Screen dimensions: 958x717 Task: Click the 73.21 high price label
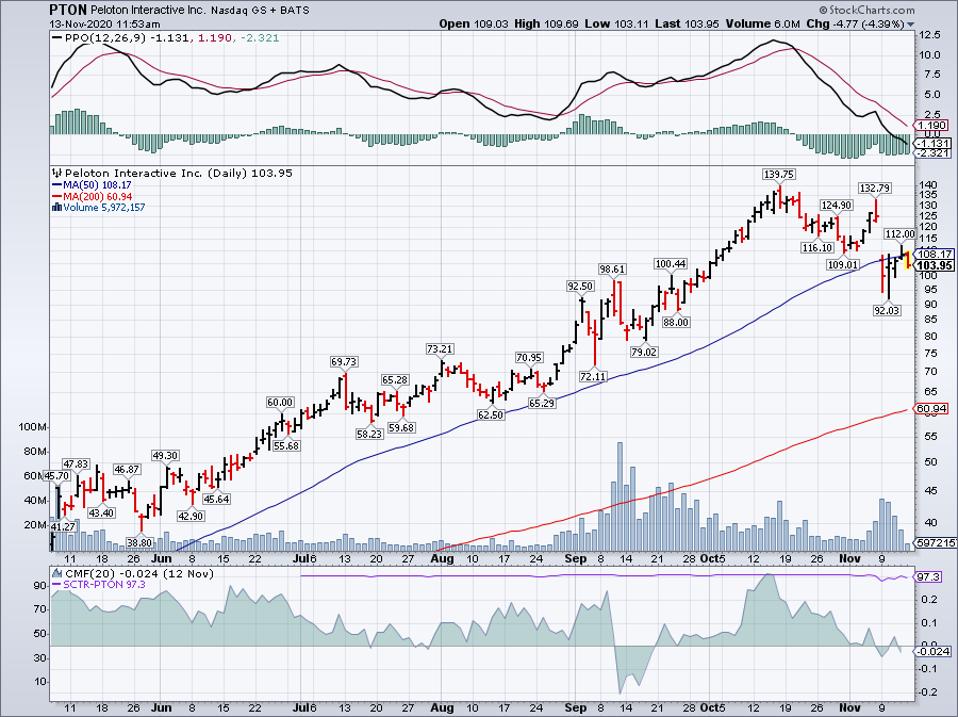(440, 349)
